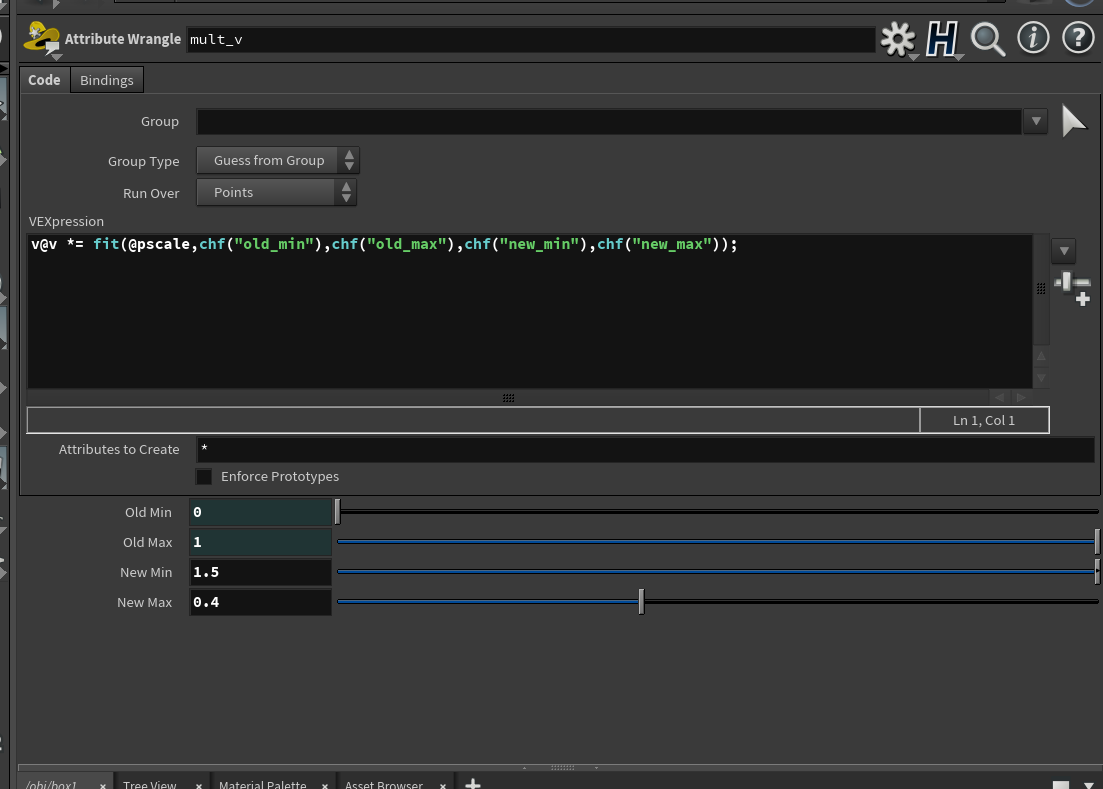This screenshot has width=1103, height=789.
Task: Click the Old Min value field
Action: click(x=260, y=512)
